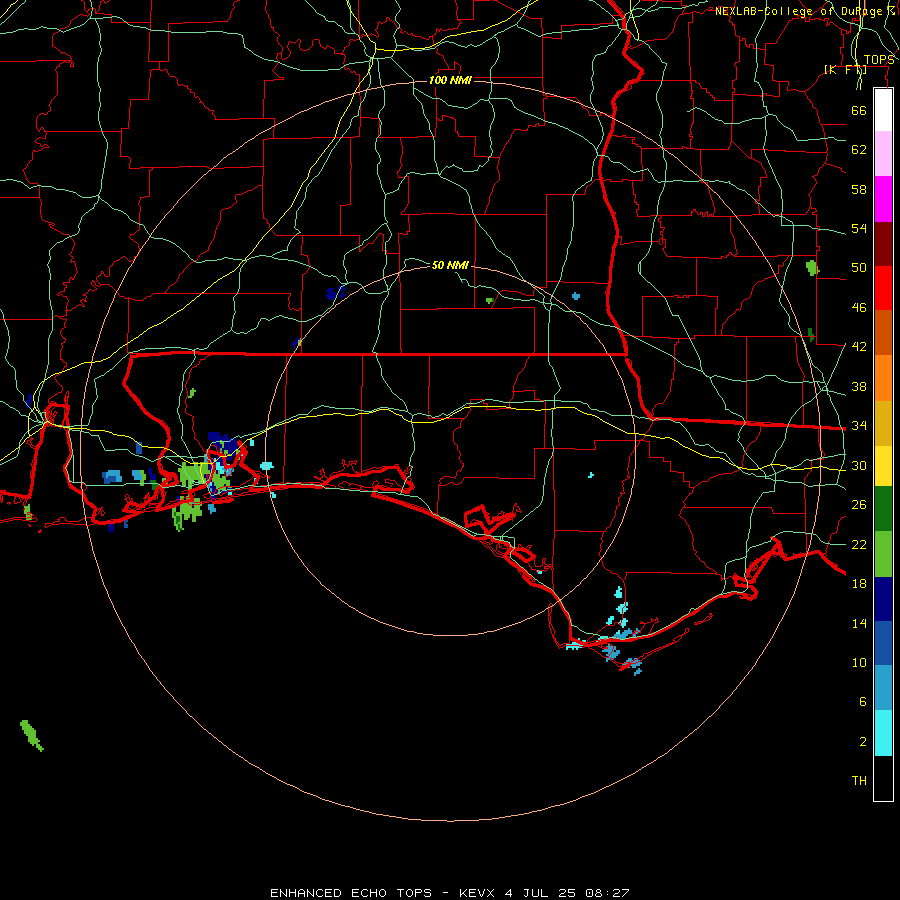Click legend value 50
900x900 pixels.
pyautogui.click(x=859, y=268)
